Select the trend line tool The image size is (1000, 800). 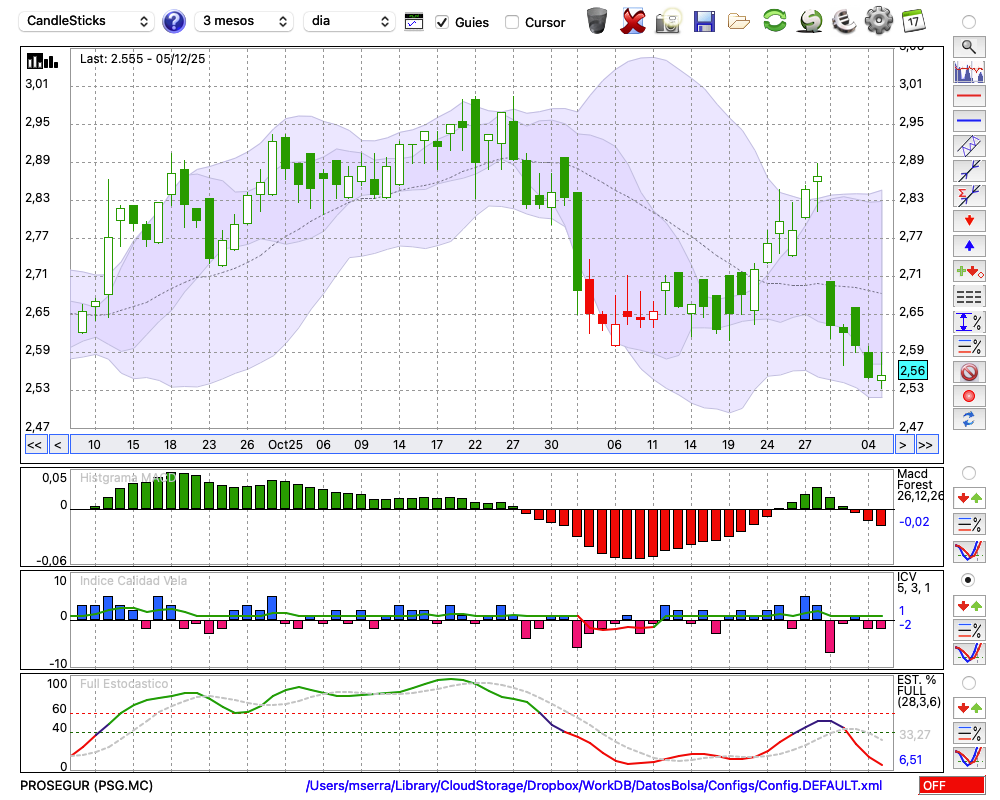pos(969,171)
